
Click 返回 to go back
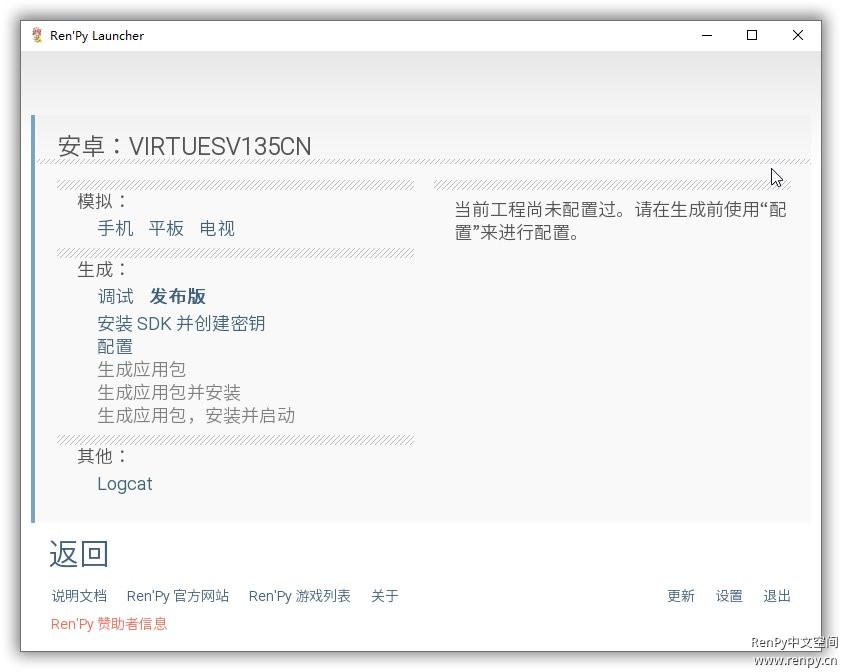point(79,554)
